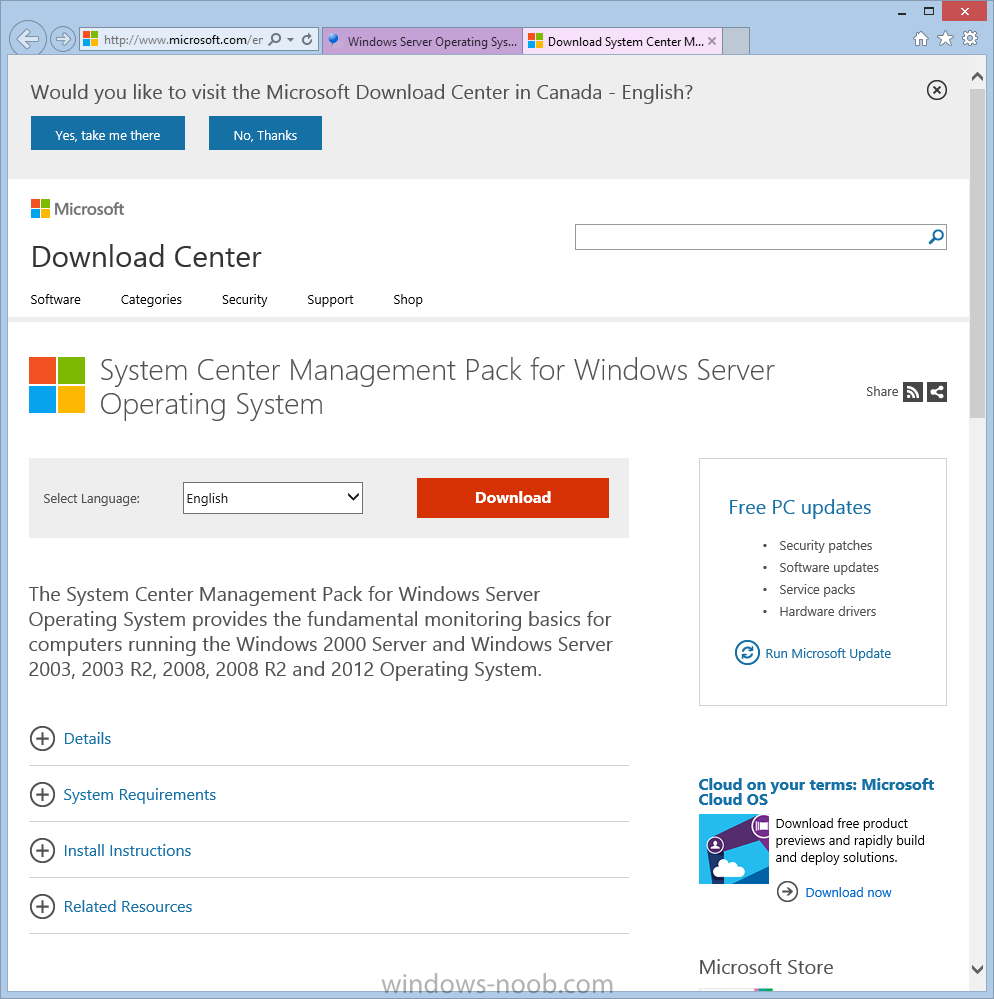Maximize the browser window
This screenshot has width=994, height=999.
point(928,11)
